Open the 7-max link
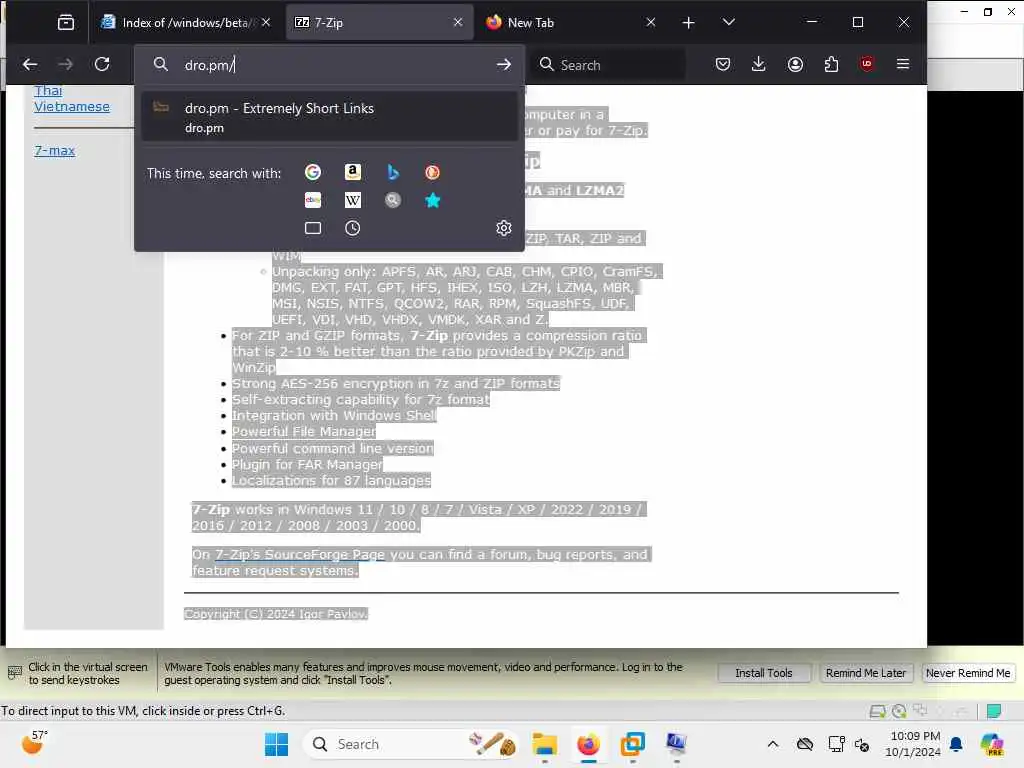The height and width of the screenshot is (768, 1024). [54, 150]
